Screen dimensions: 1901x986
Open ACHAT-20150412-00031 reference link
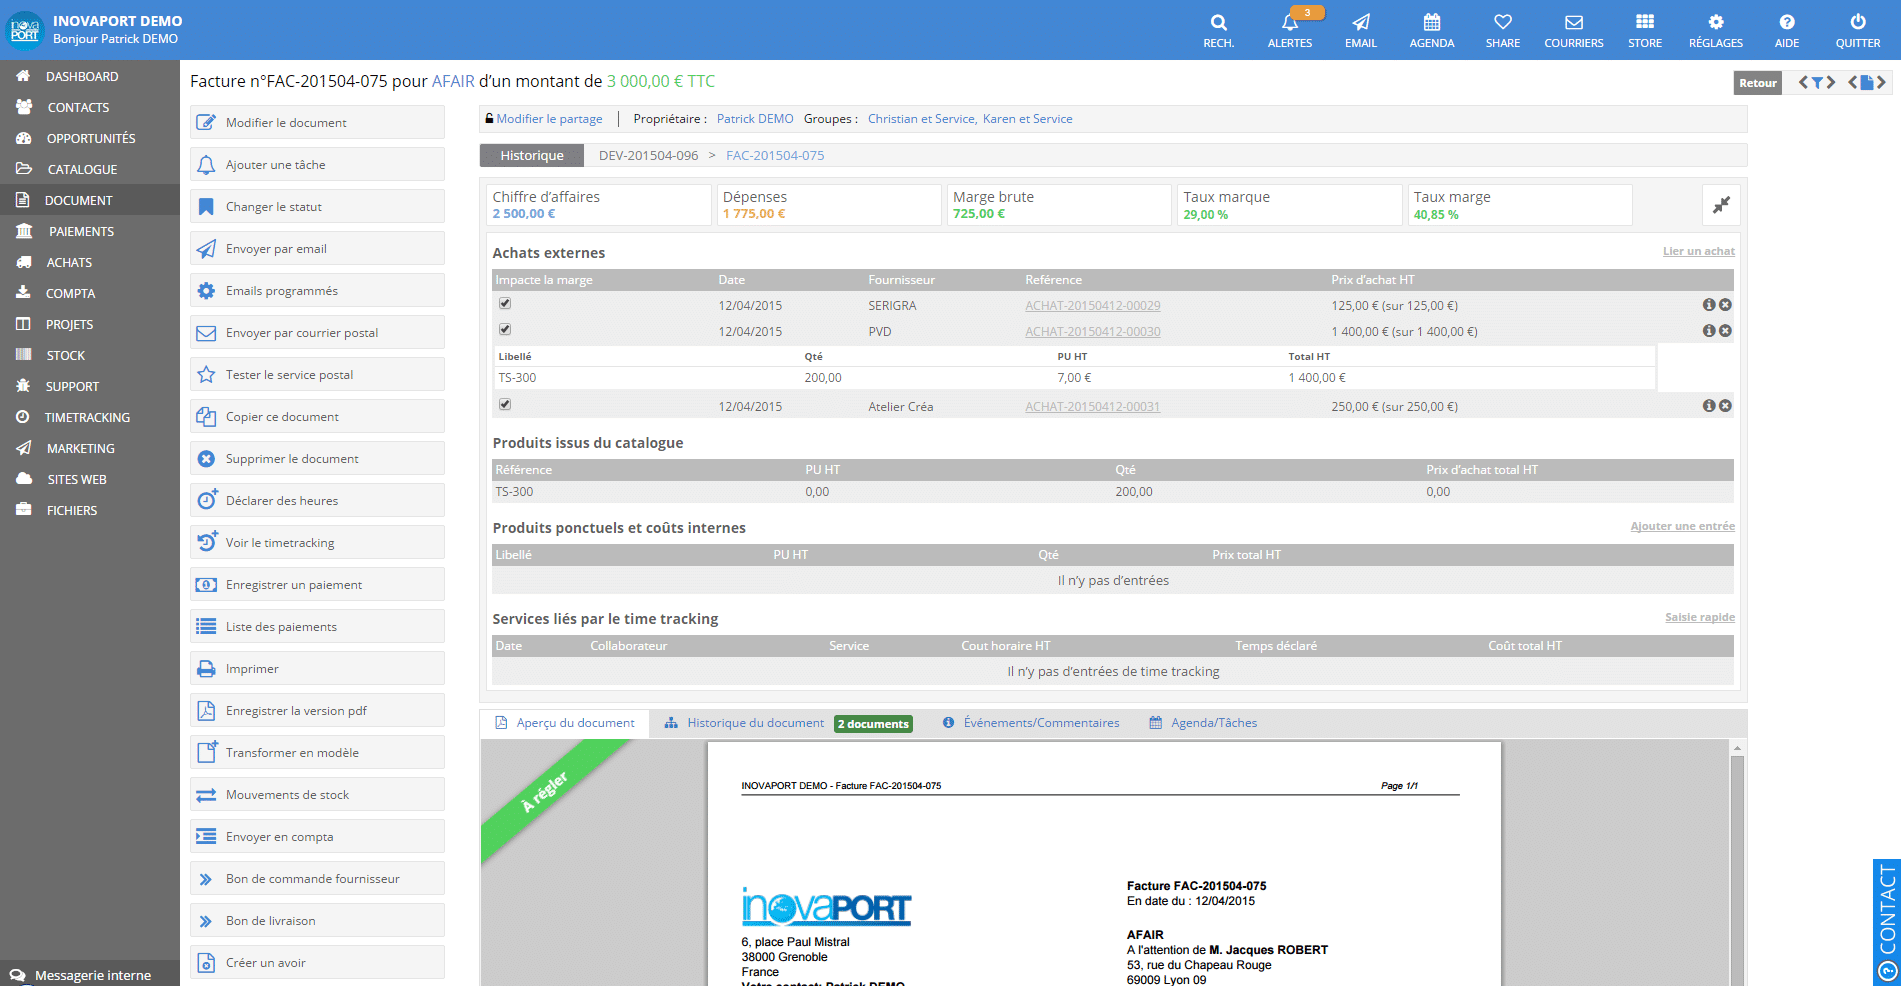(x=1093, y=407)
